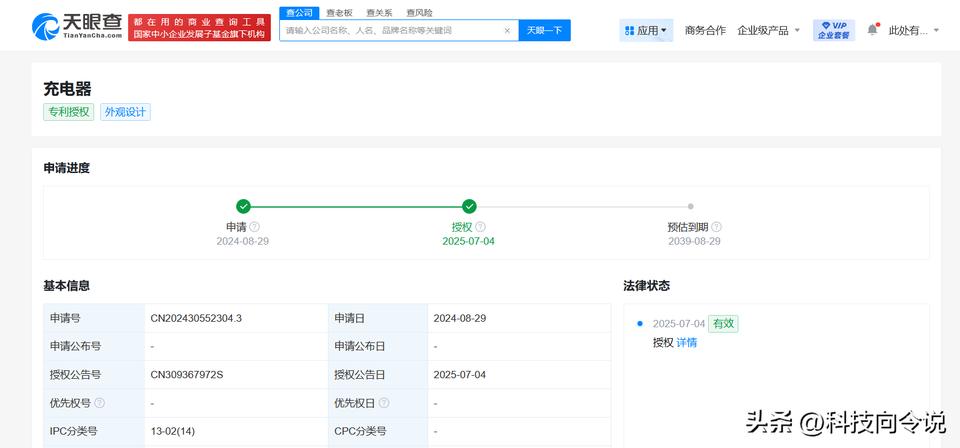Select the 查风险 search tab
Screen dimensions: 960x448
pyautogui.click(x=419, y=12)
